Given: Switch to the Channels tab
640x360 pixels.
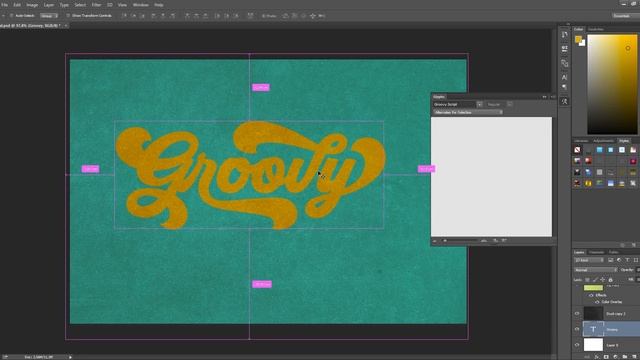Looking at the screenshot, I should coord(596,252).
